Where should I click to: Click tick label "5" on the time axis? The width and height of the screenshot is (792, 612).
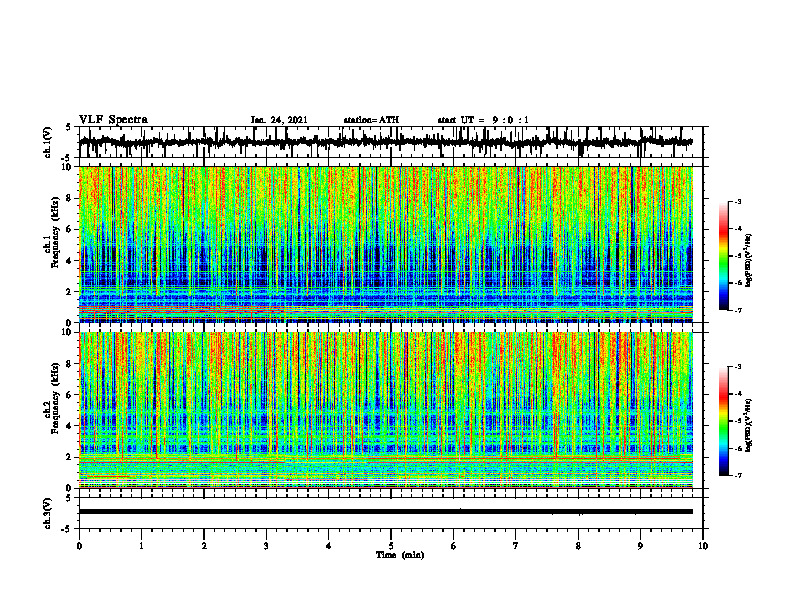[x=391, y=546]
